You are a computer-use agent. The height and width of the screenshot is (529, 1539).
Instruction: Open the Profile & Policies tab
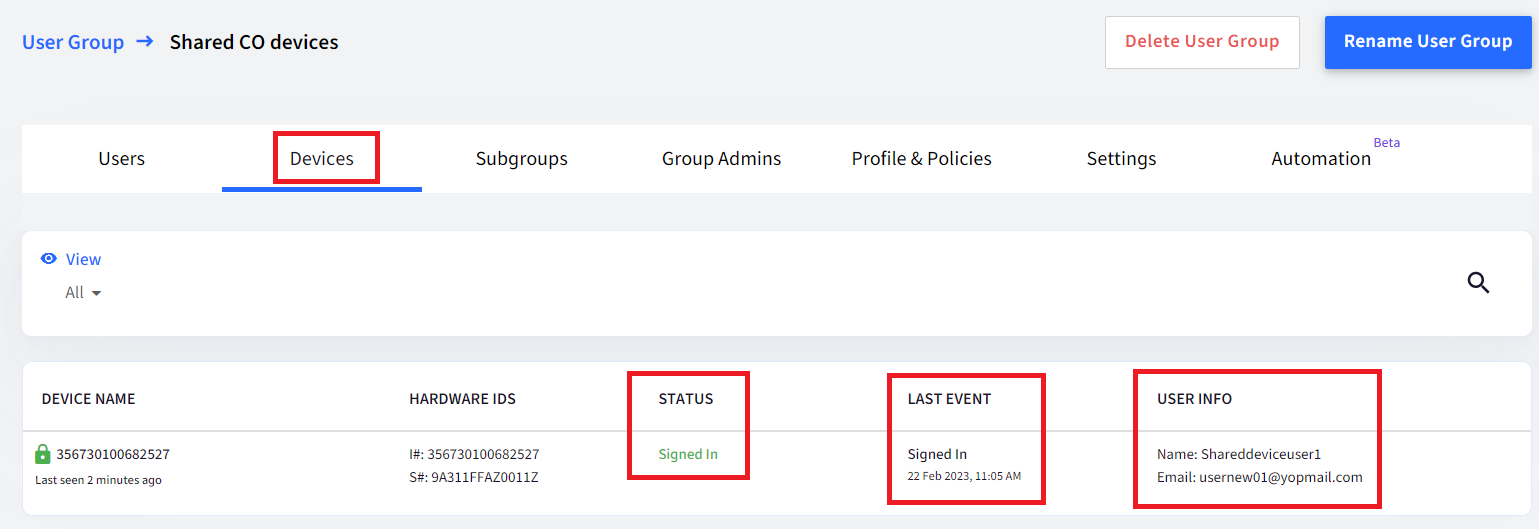922,158
